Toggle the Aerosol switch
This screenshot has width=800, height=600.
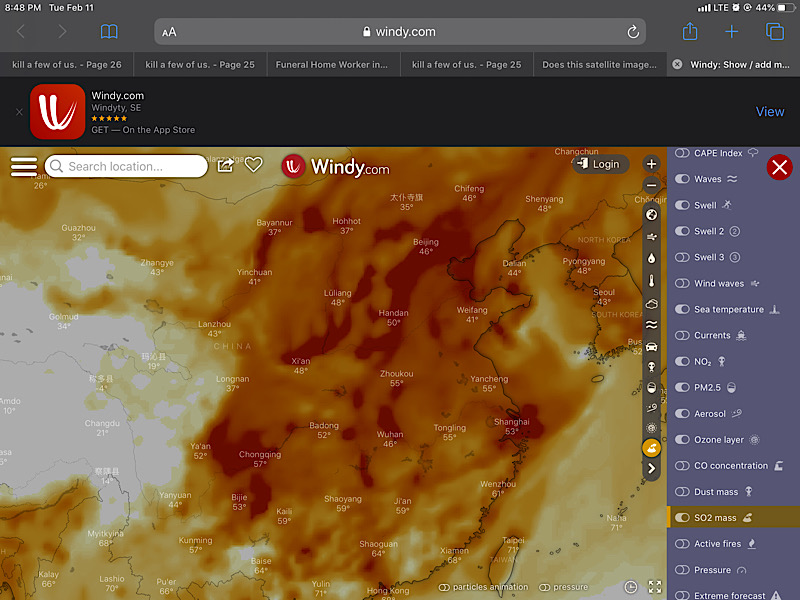(682, 413)
